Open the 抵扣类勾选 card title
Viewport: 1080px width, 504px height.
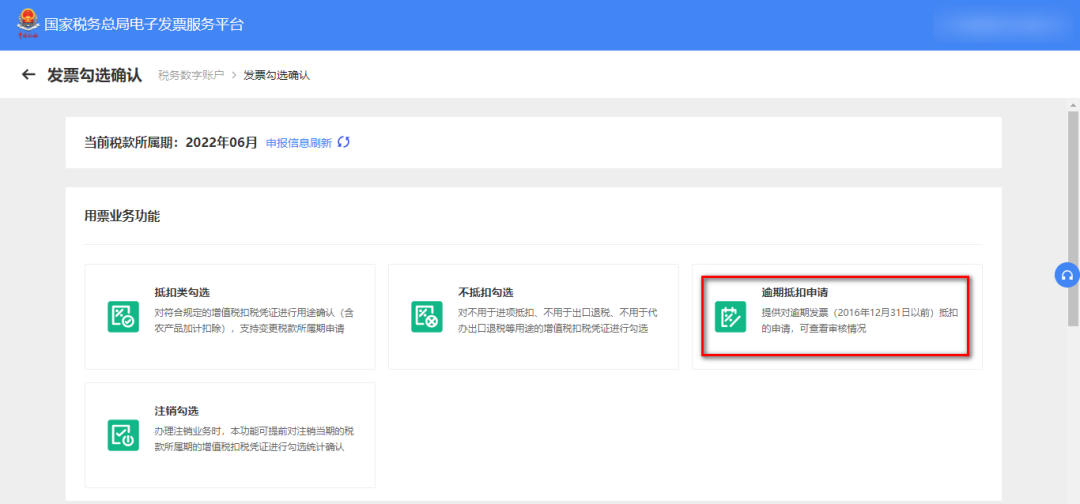tap(182, 292)
